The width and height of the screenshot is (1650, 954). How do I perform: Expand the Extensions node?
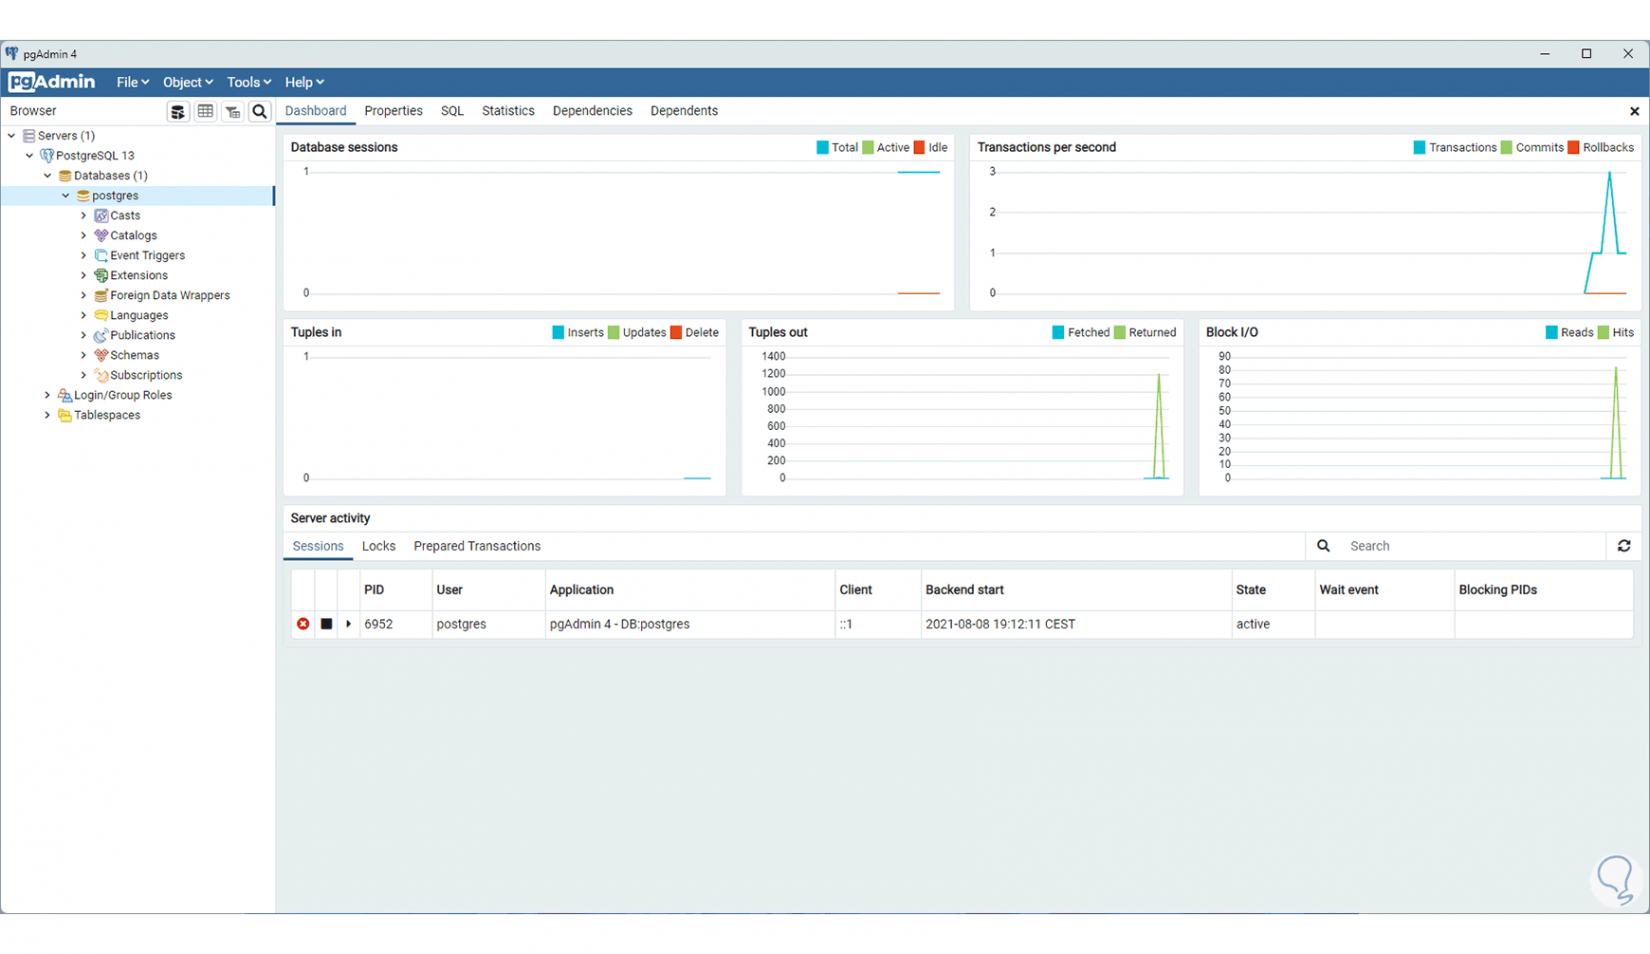tap(84, 275)
